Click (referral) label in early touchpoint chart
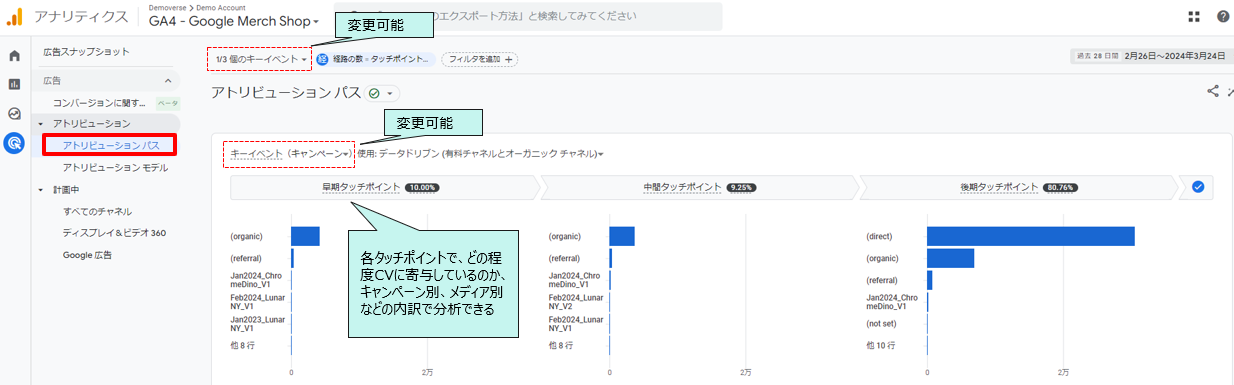 [x=246, y=258]
